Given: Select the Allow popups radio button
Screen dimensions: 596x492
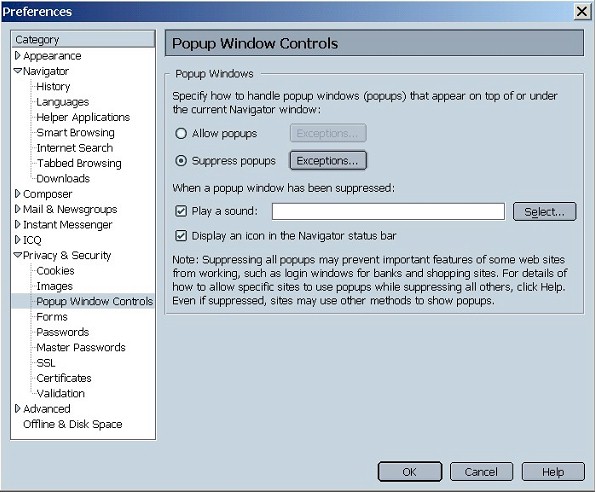Looking at the screenshot, I should tap(181, 133).
